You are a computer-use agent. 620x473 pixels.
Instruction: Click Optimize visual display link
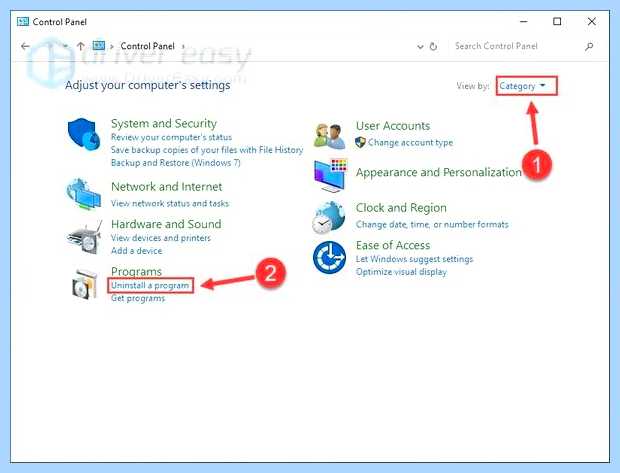click(x=401, y=272)
